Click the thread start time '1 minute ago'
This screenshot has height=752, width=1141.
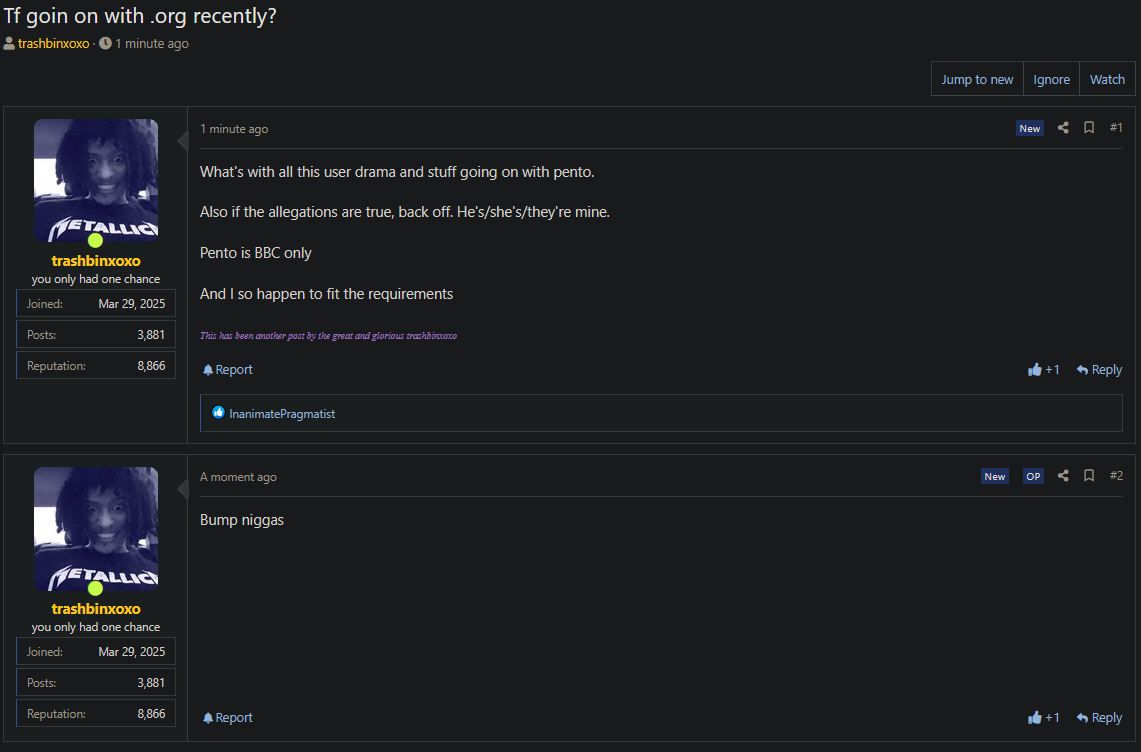point(151,44)
